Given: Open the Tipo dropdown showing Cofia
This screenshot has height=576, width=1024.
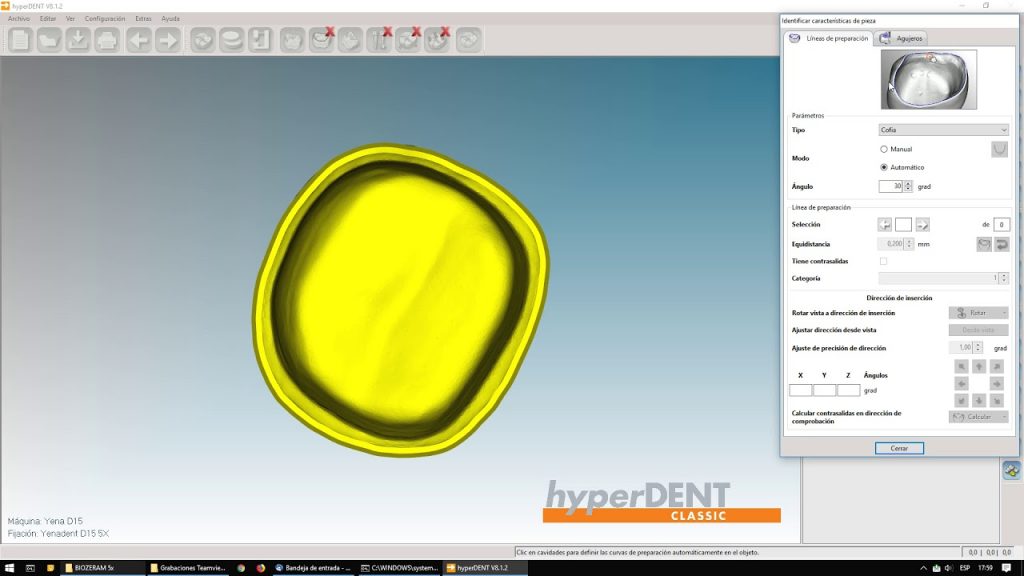Looking at the screenshot, I should click(x=943, y=130).
